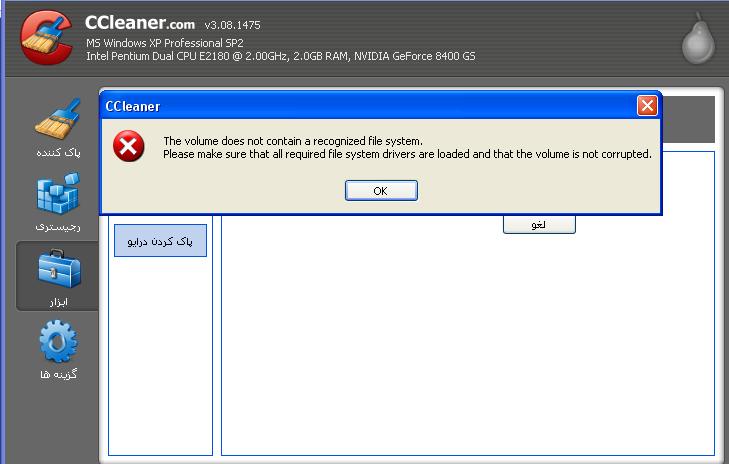Click the version text v3.08.1475

point(232,25)
